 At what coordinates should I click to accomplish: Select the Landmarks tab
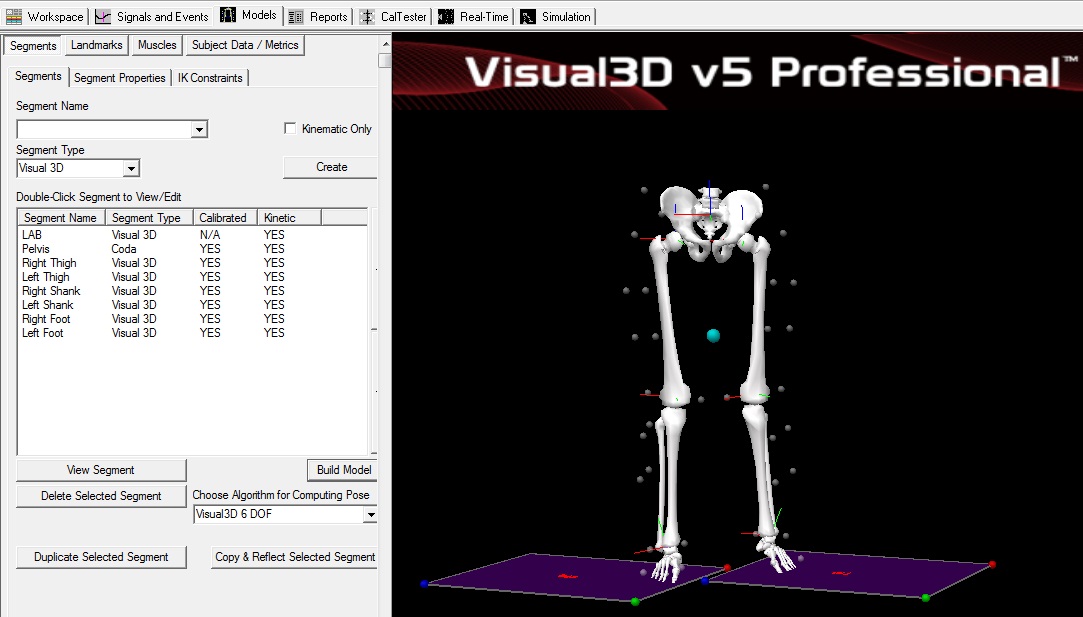point(97,45)
